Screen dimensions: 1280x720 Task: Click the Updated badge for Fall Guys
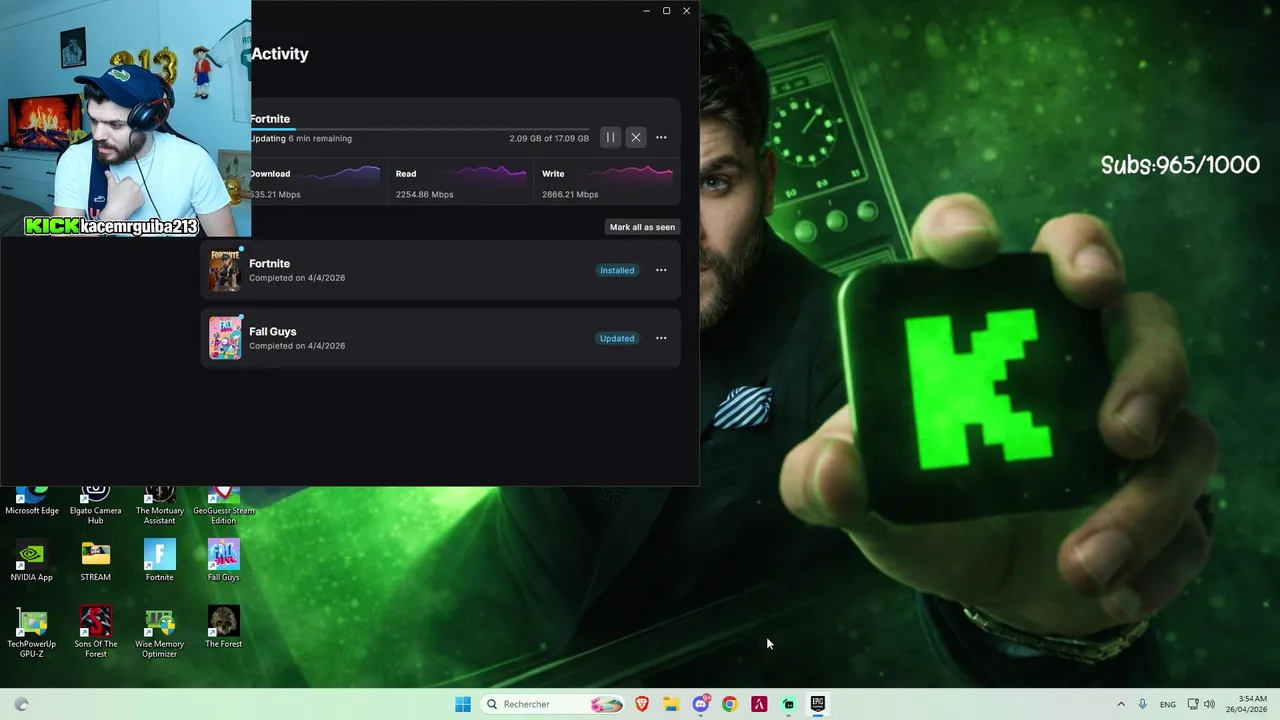coord(617,338)
